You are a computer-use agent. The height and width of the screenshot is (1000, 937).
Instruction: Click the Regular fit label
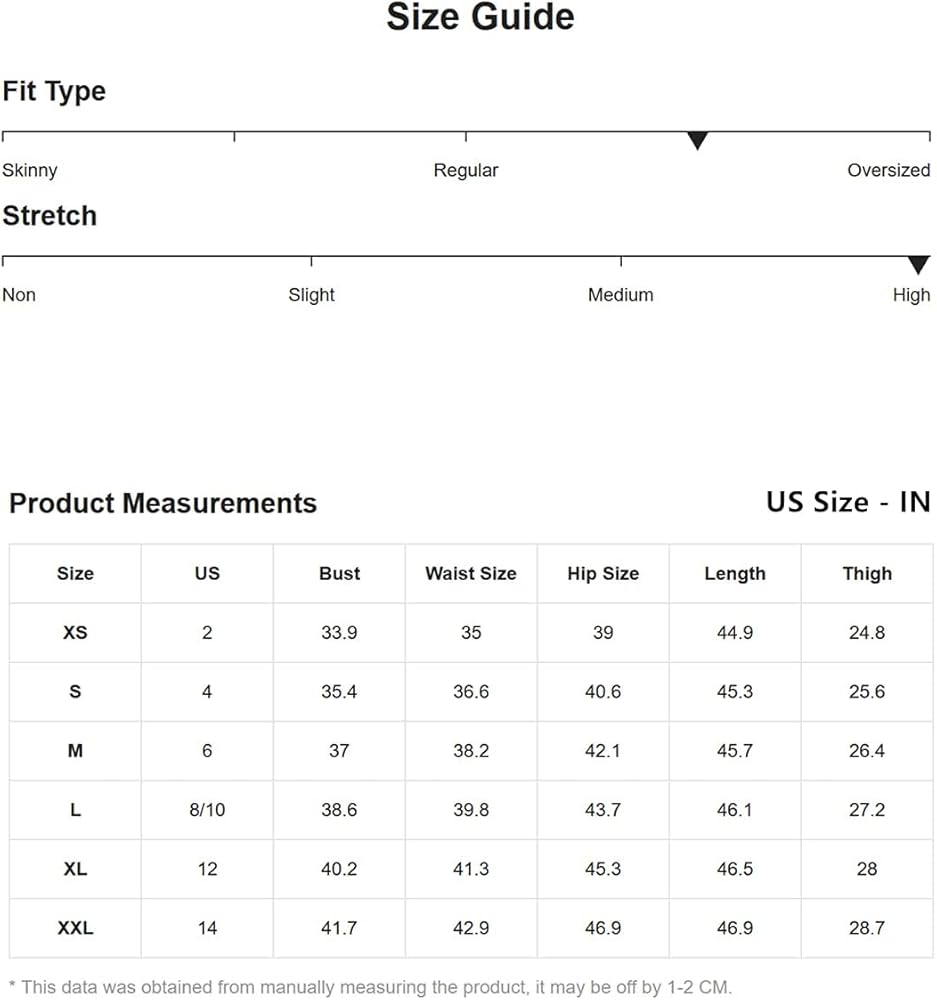[465, 170]
